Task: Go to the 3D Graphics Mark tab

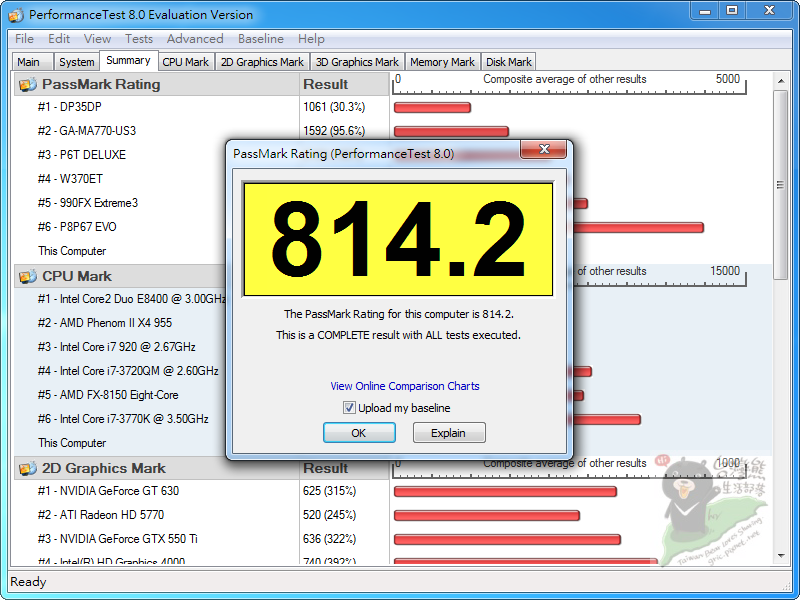Action: coord(357,62)
